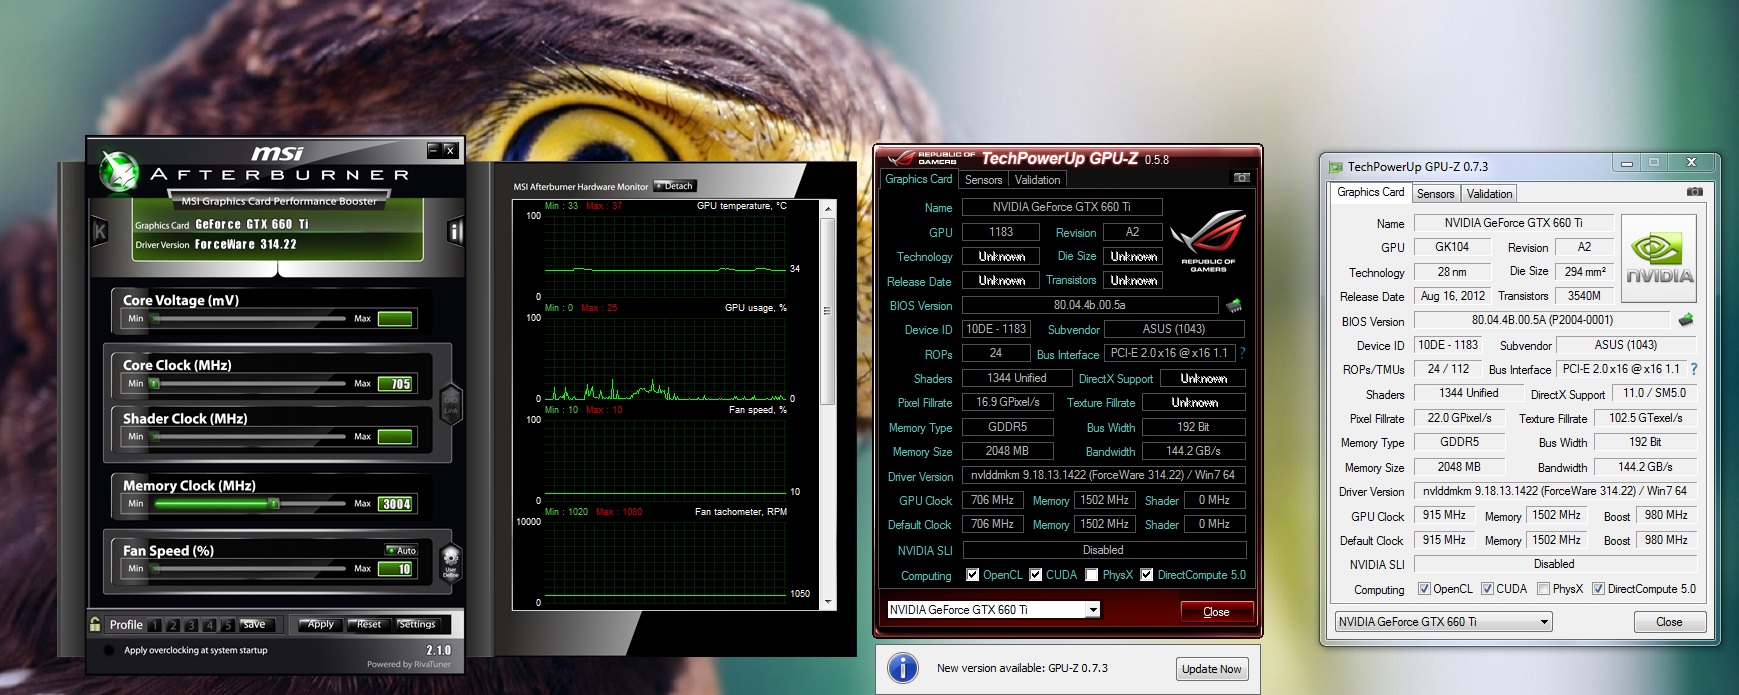
Task: Click the Bus Interface question mark in GPU-Z 0.7.3
Action: 1694,369
